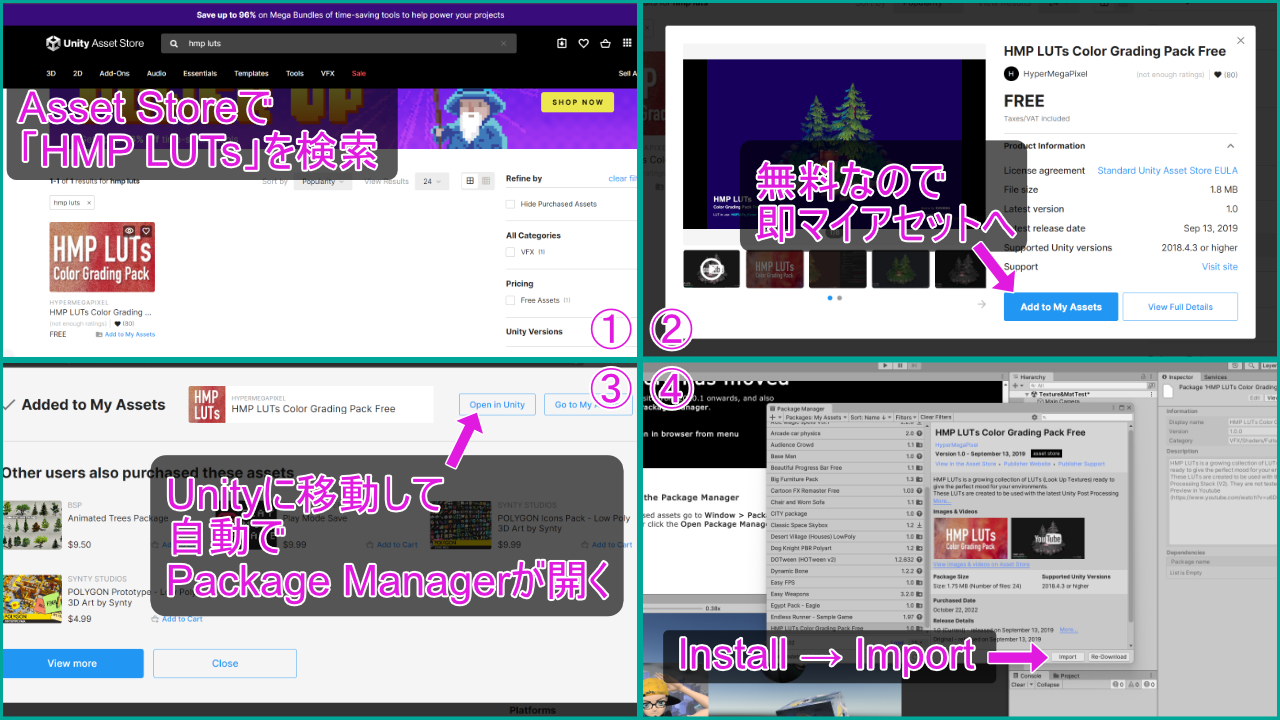
Task: Open VFX category menu
Action: coord(328,73)
